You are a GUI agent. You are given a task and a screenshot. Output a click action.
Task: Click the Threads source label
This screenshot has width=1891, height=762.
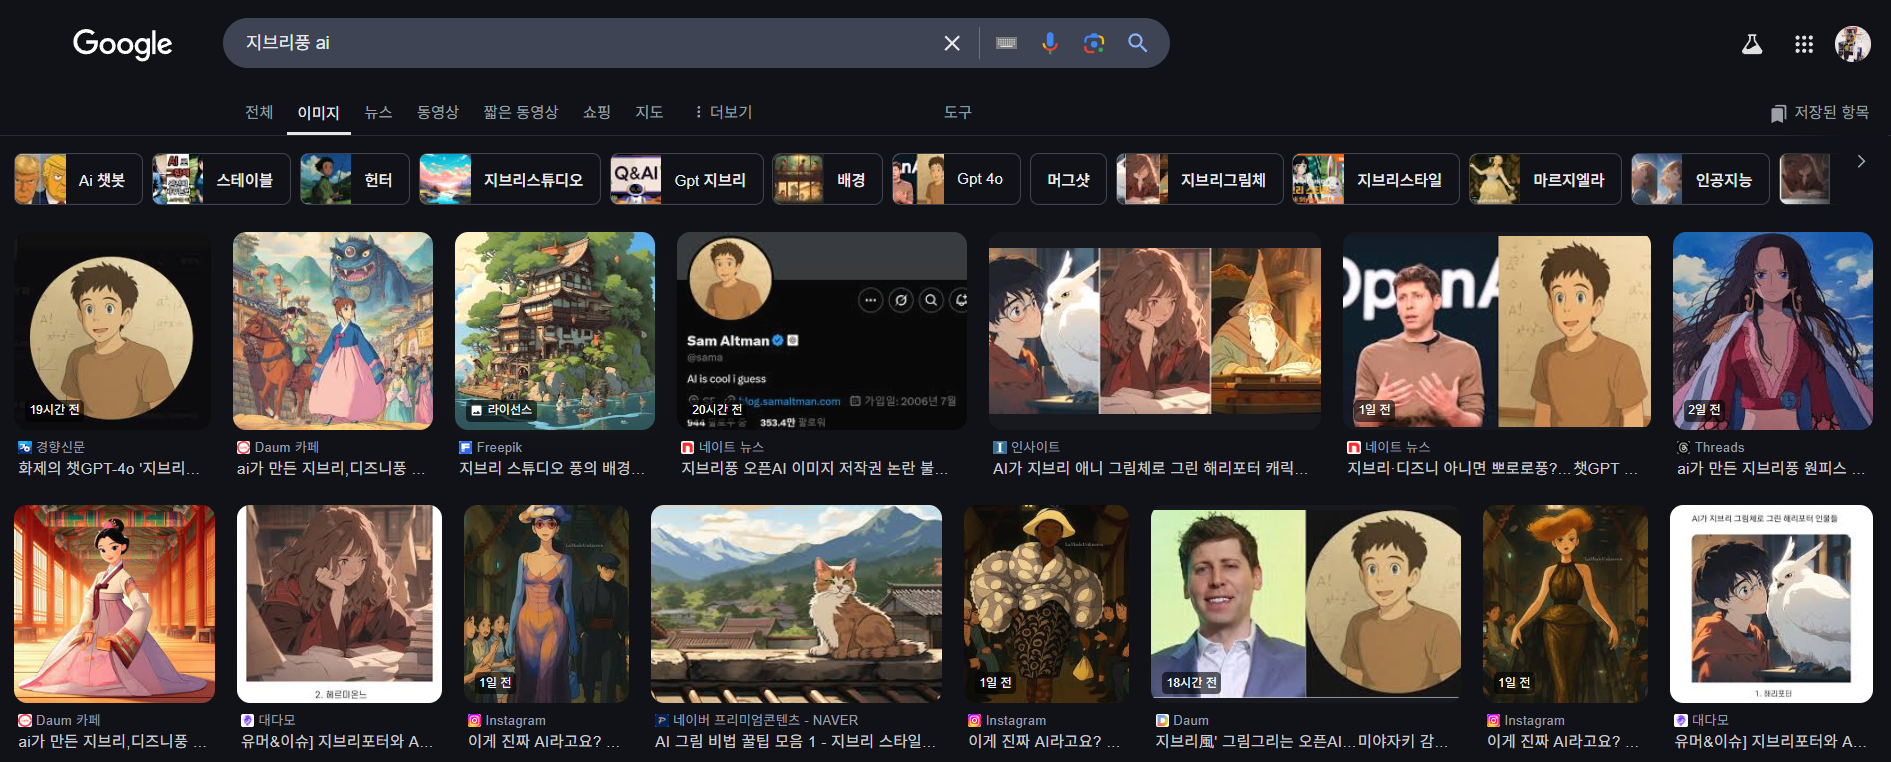(x=1719, y=447)
